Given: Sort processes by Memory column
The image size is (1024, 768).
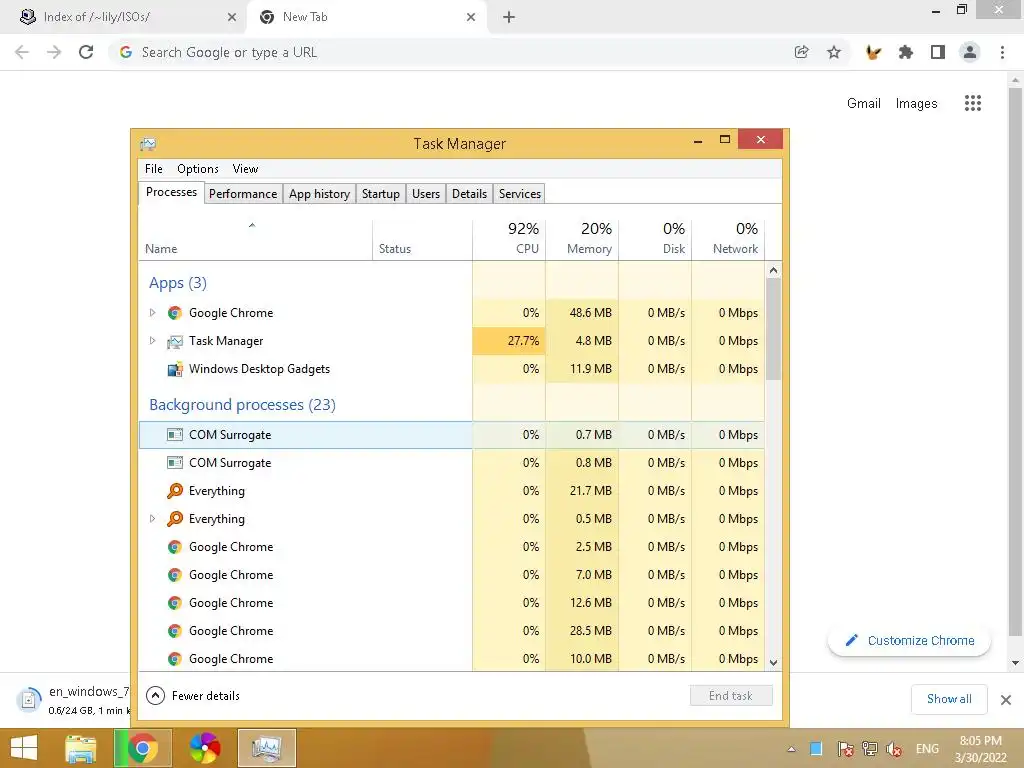Looking at the screenshot, I should click(x=583, y=239).
